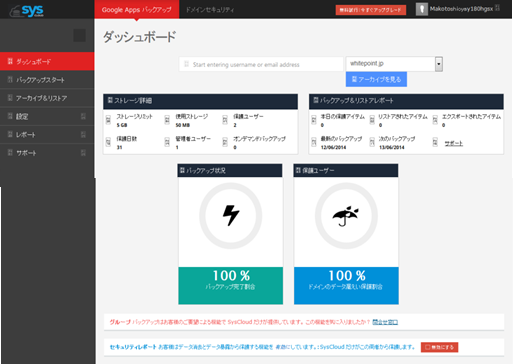Open アーカイブ&リストア in the sidebar
The width and height of the screenshot is (513, 364).
point(47,98)
